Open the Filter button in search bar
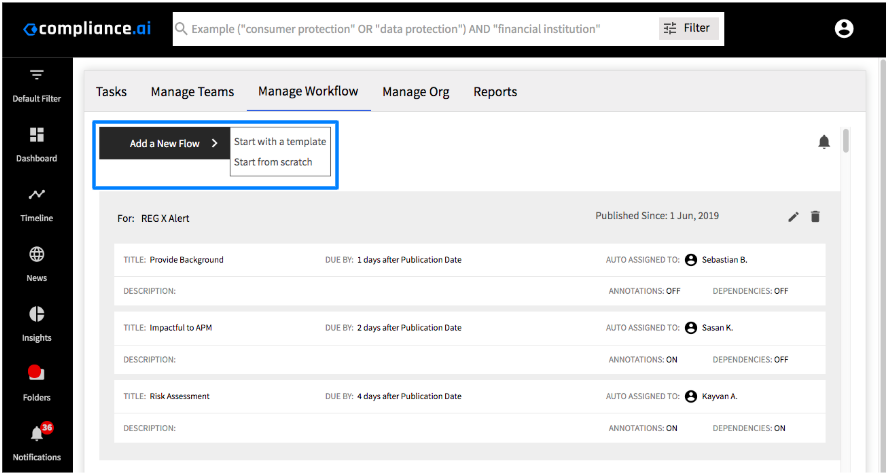This screenshot has width=887, height=473. coord(688,28)
